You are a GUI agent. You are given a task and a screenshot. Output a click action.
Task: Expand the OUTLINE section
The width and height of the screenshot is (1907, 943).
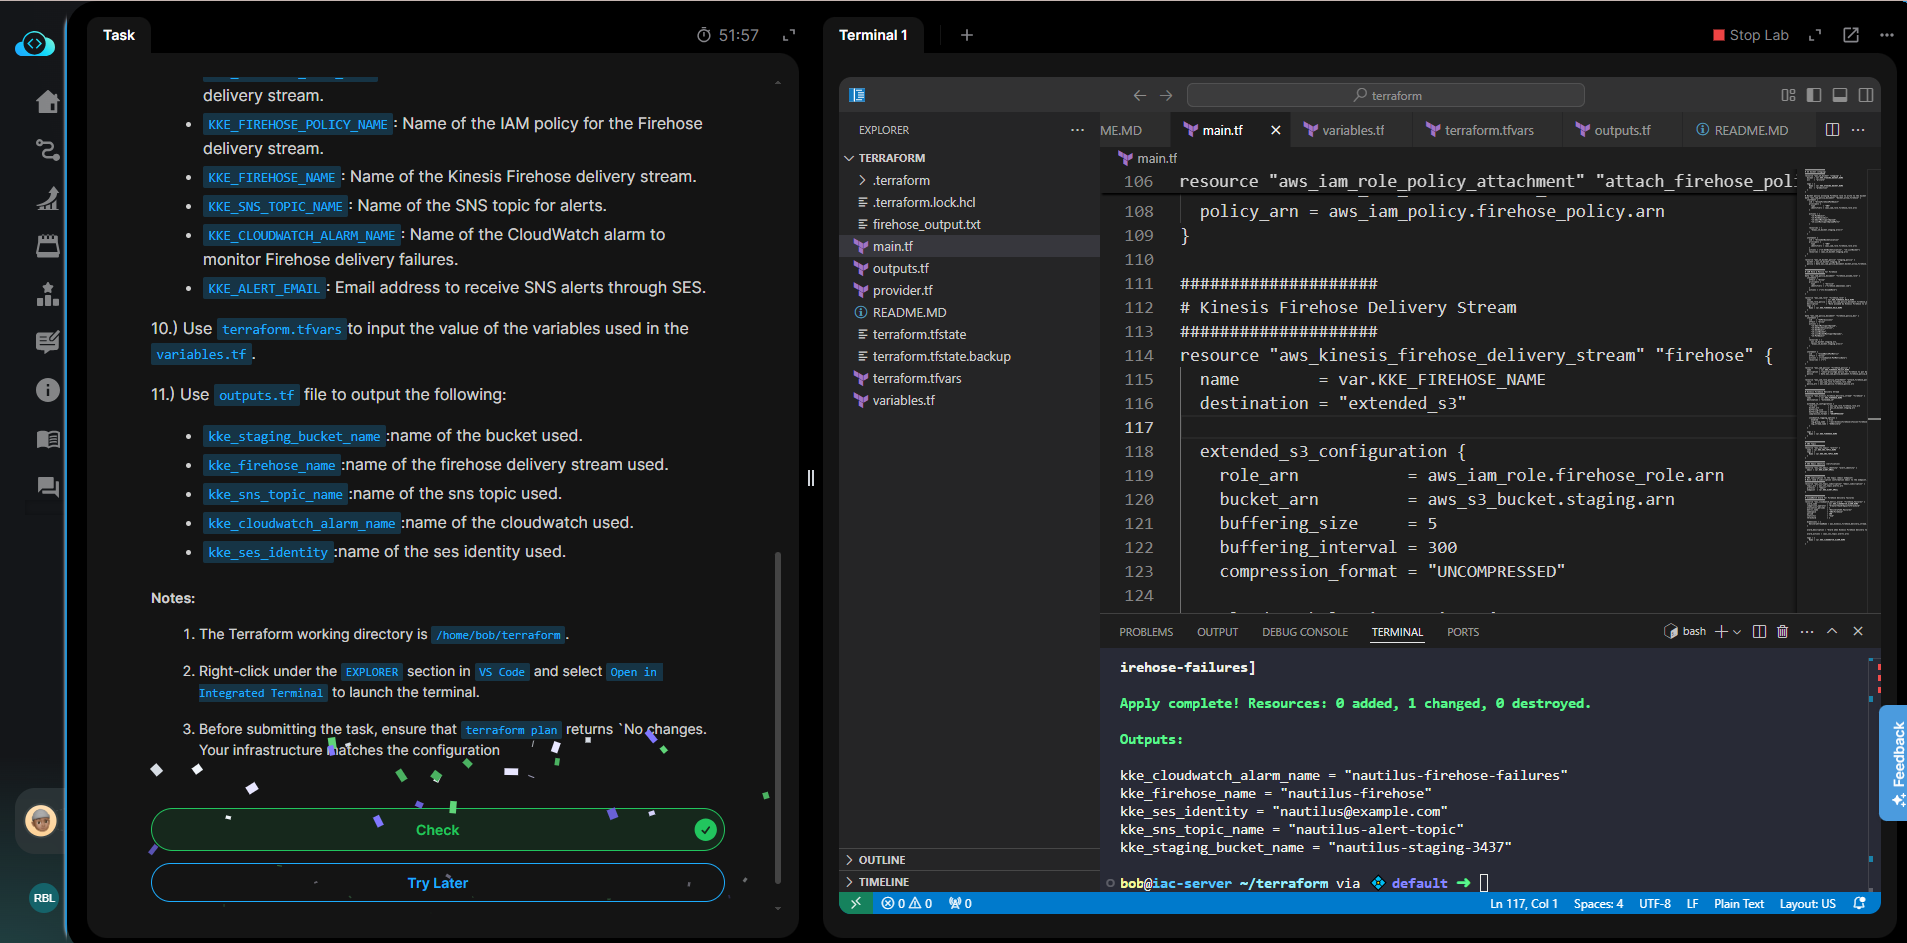click(x=881, y=860)
